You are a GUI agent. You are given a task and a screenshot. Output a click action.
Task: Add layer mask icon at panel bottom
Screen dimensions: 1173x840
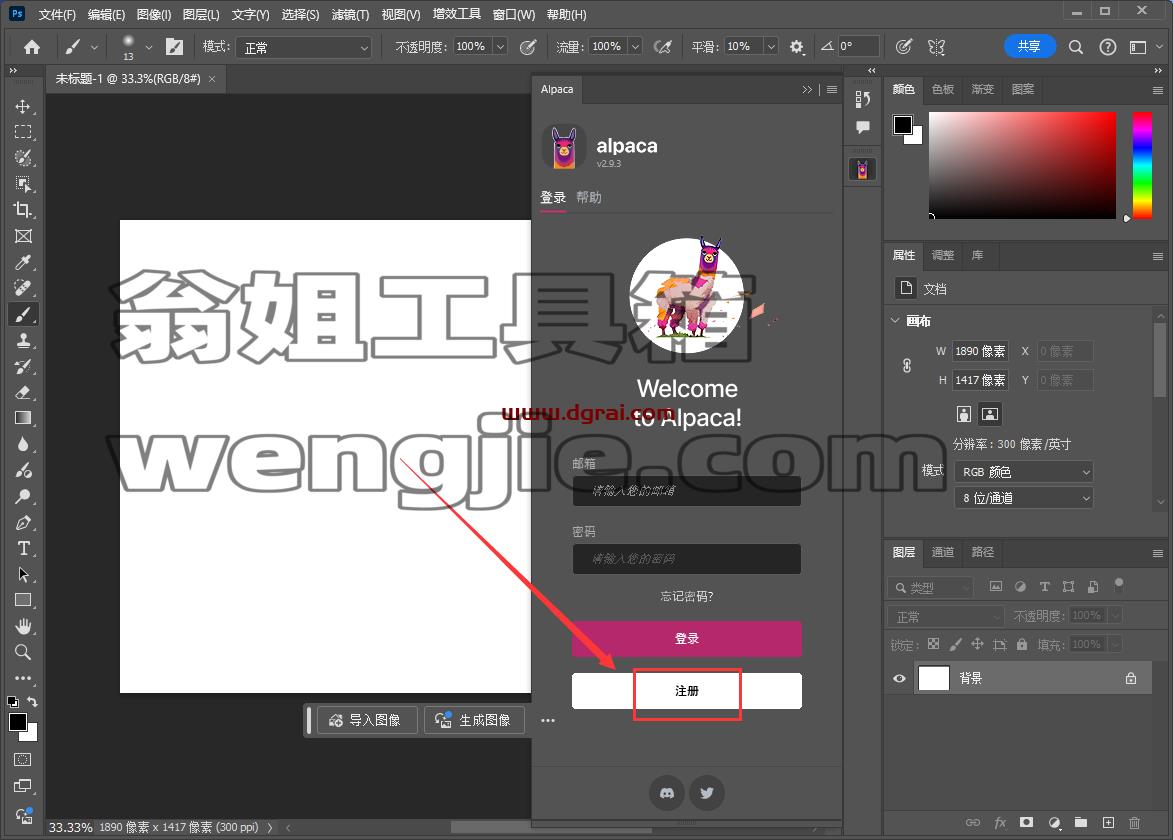tap(1026, 823)
